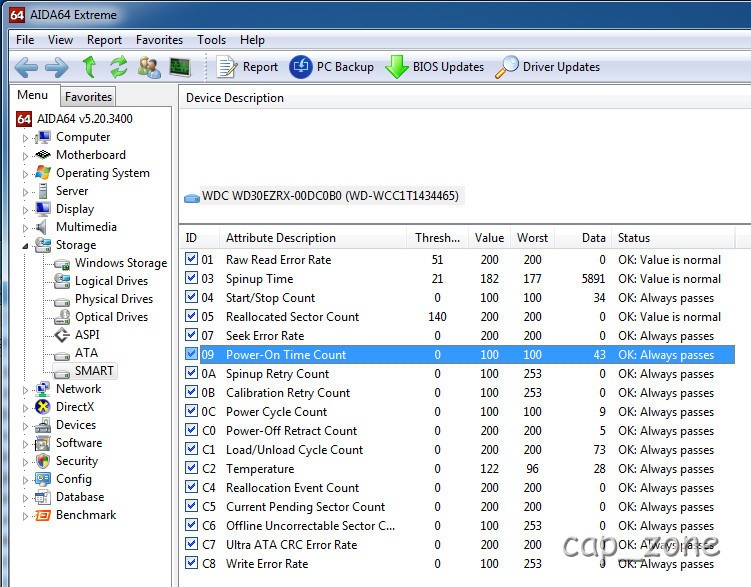Open the Report menu

tap(104, 40)
